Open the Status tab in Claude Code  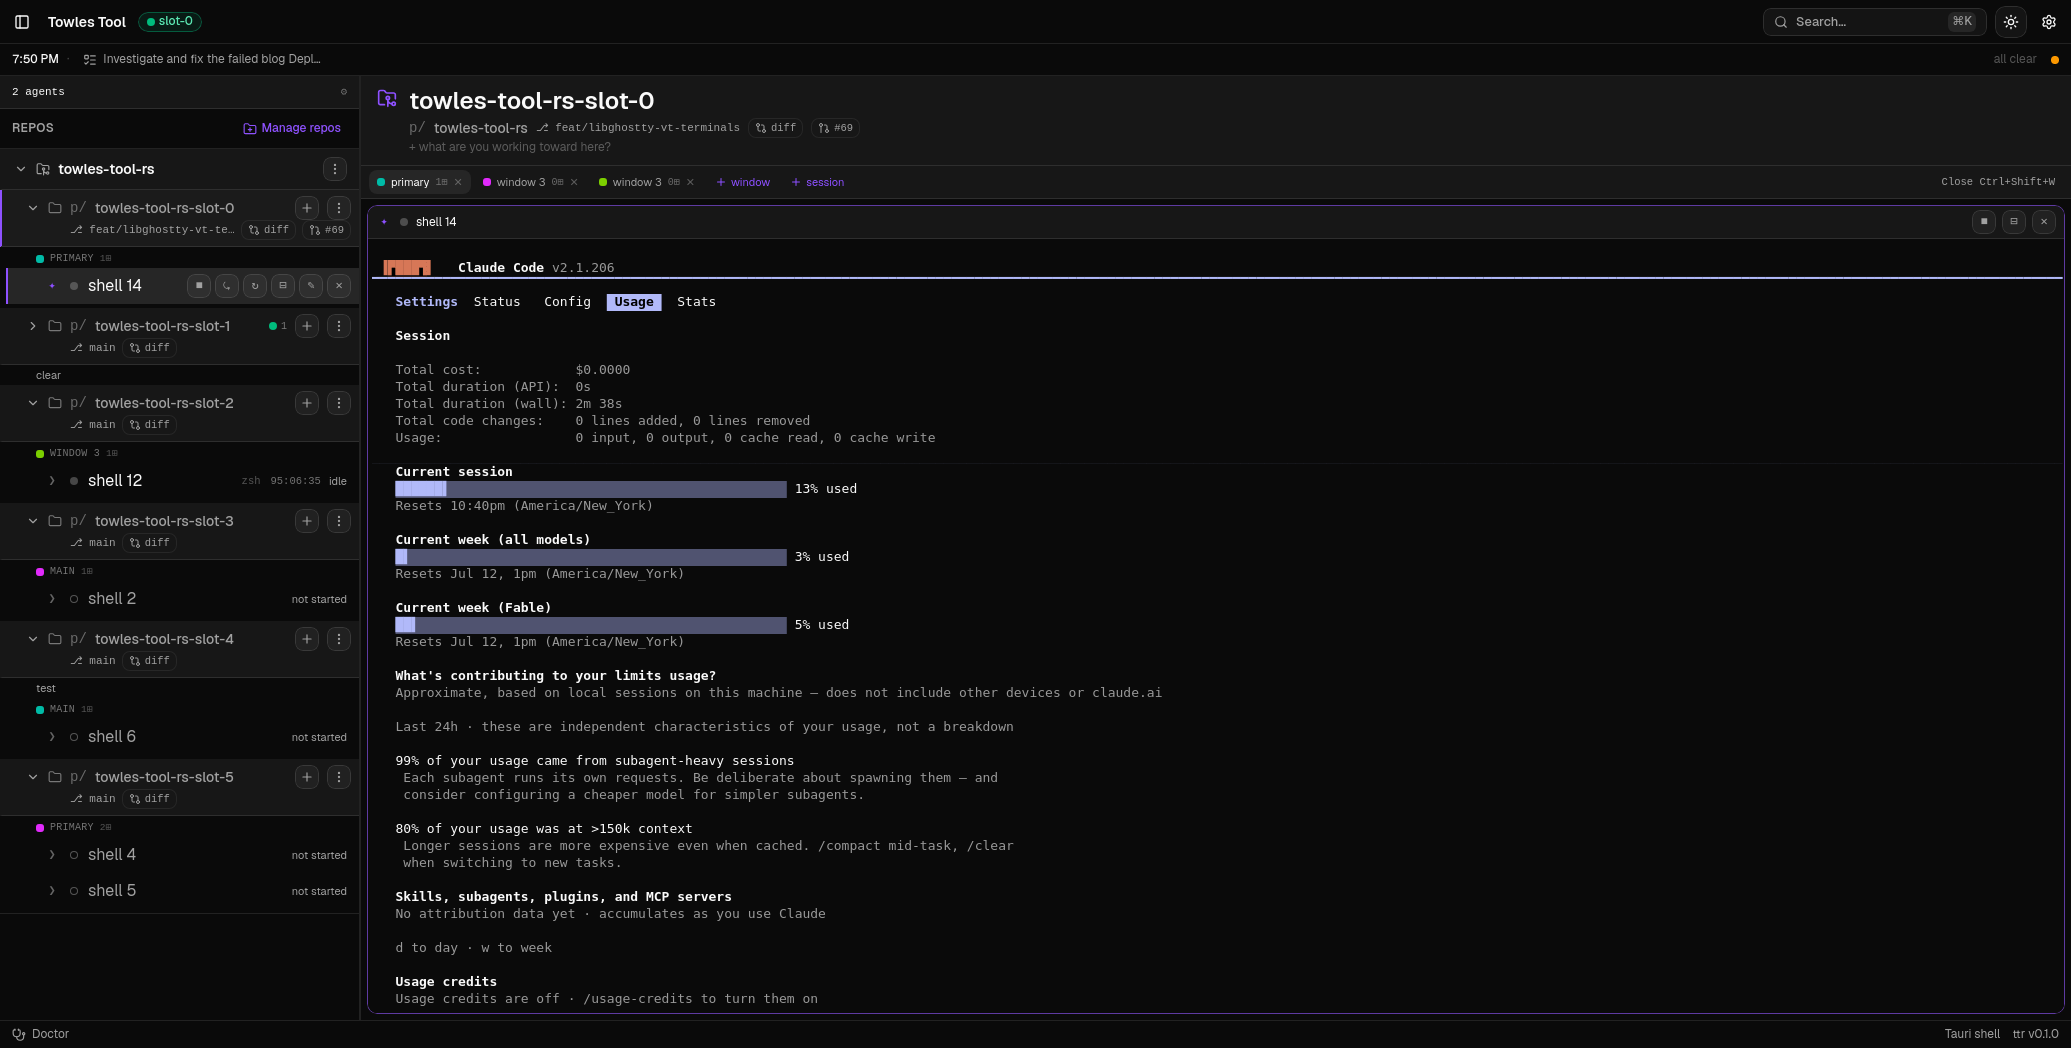coord(497,302)
